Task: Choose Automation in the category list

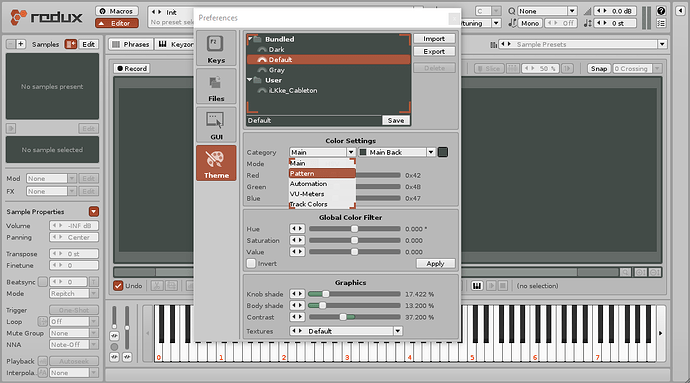Action: (x=322, y=184)
